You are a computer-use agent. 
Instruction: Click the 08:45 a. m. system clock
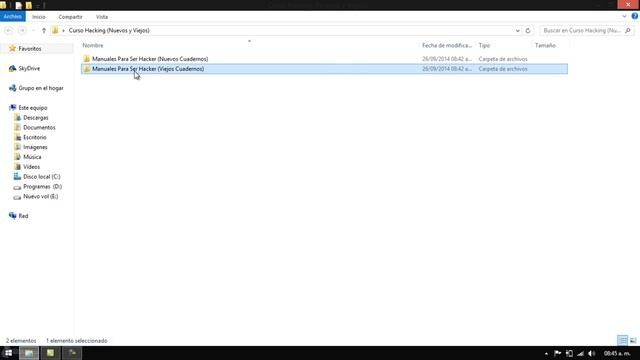(617, 353)
